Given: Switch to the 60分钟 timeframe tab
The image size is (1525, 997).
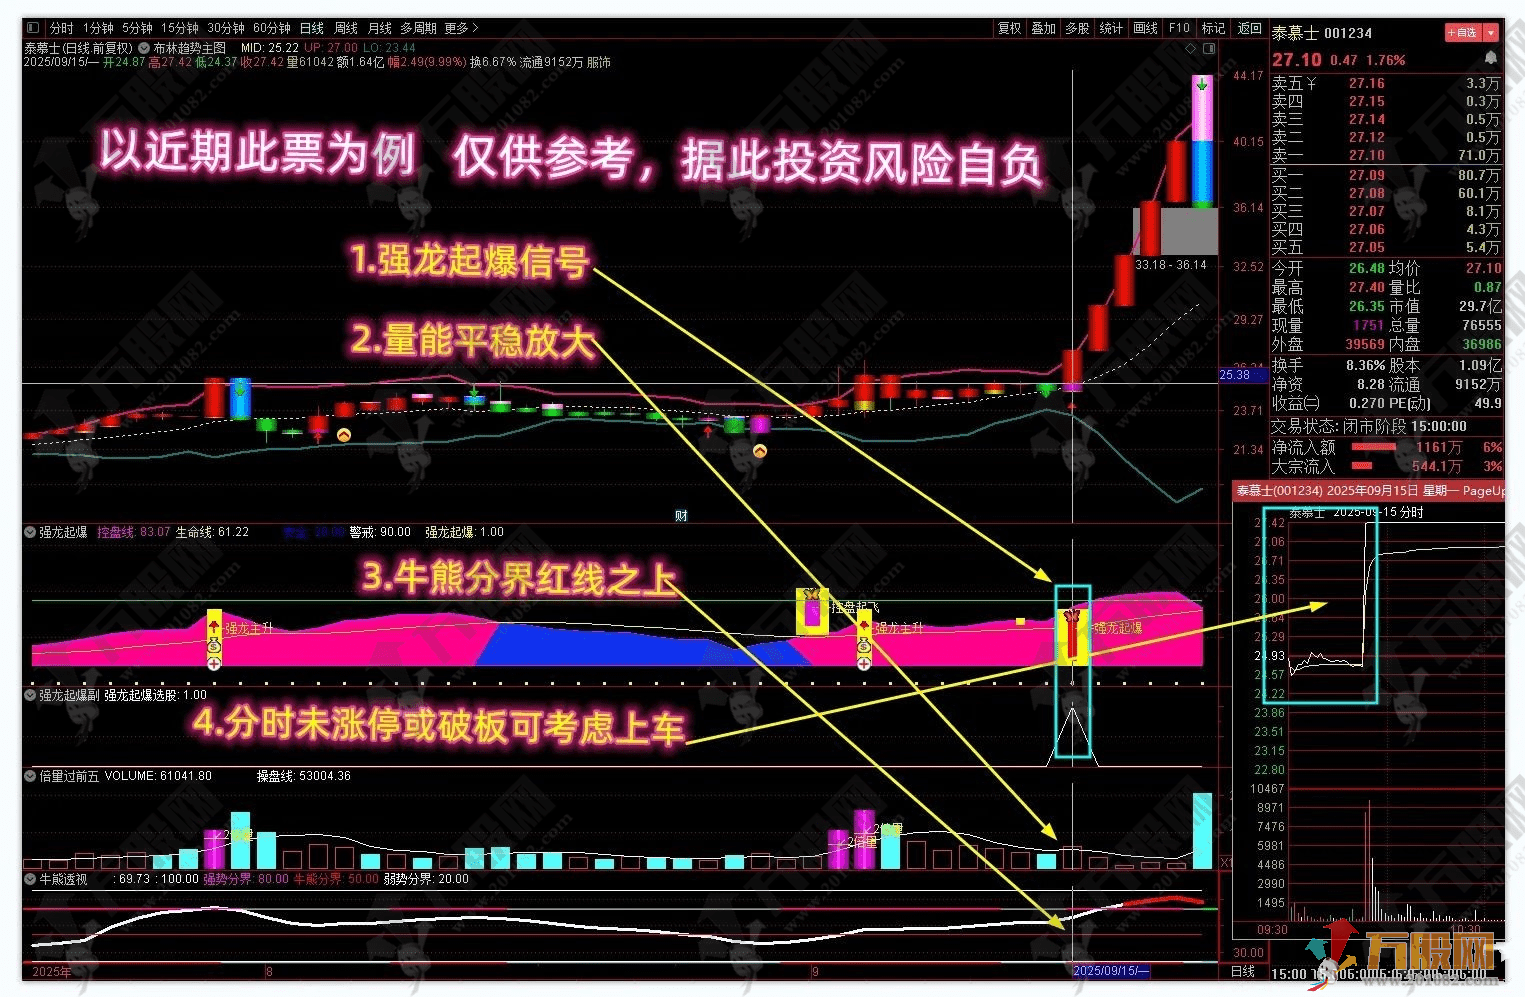Looking at the screenshot, I should (271, 28).
